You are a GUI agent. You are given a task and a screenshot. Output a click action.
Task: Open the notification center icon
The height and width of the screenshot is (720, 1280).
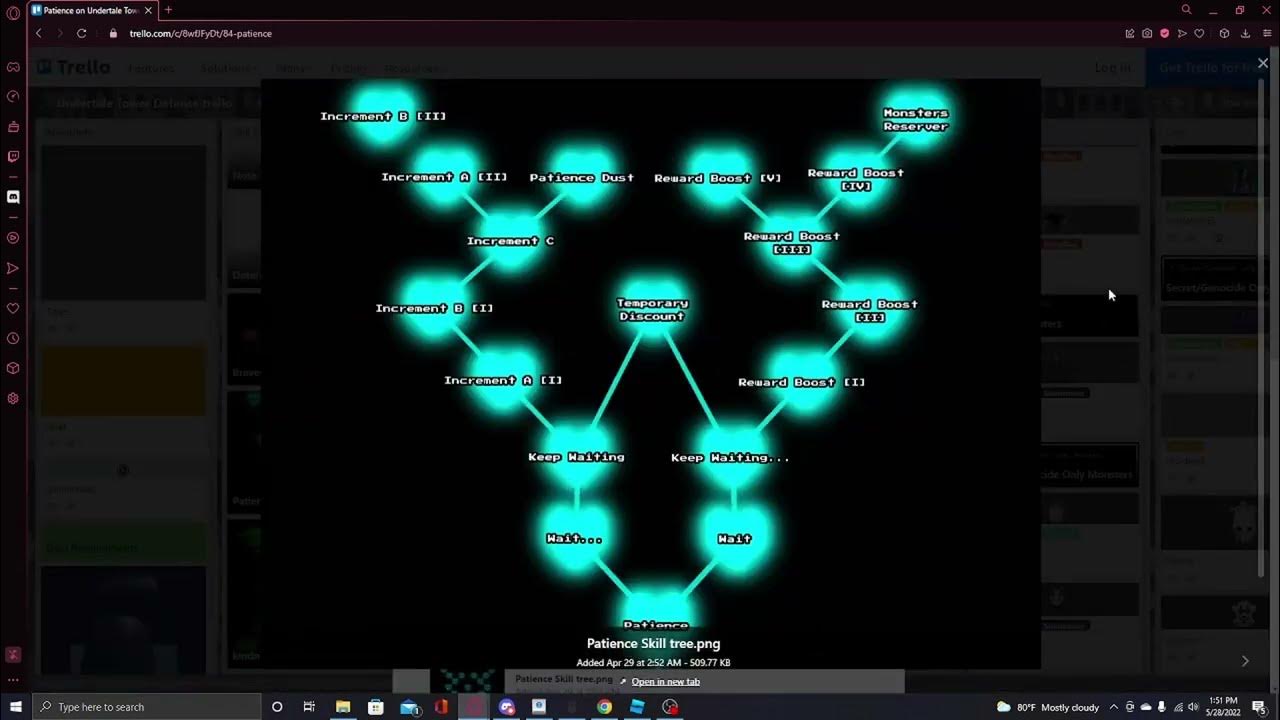click(1259, 707)
